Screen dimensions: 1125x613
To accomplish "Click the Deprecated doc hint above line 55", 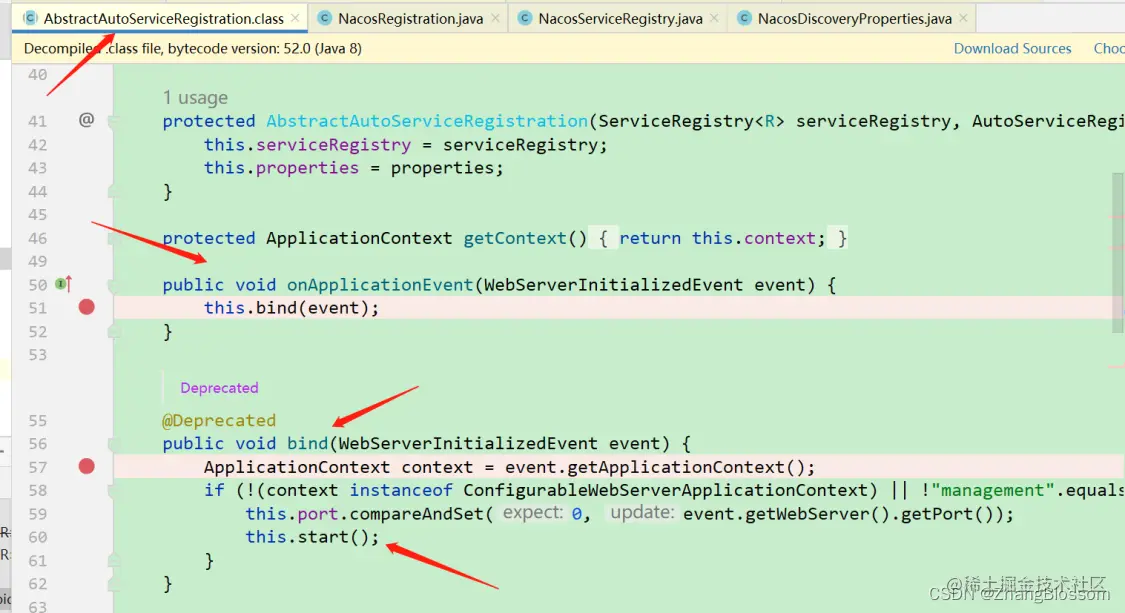I will pos(219,388).
